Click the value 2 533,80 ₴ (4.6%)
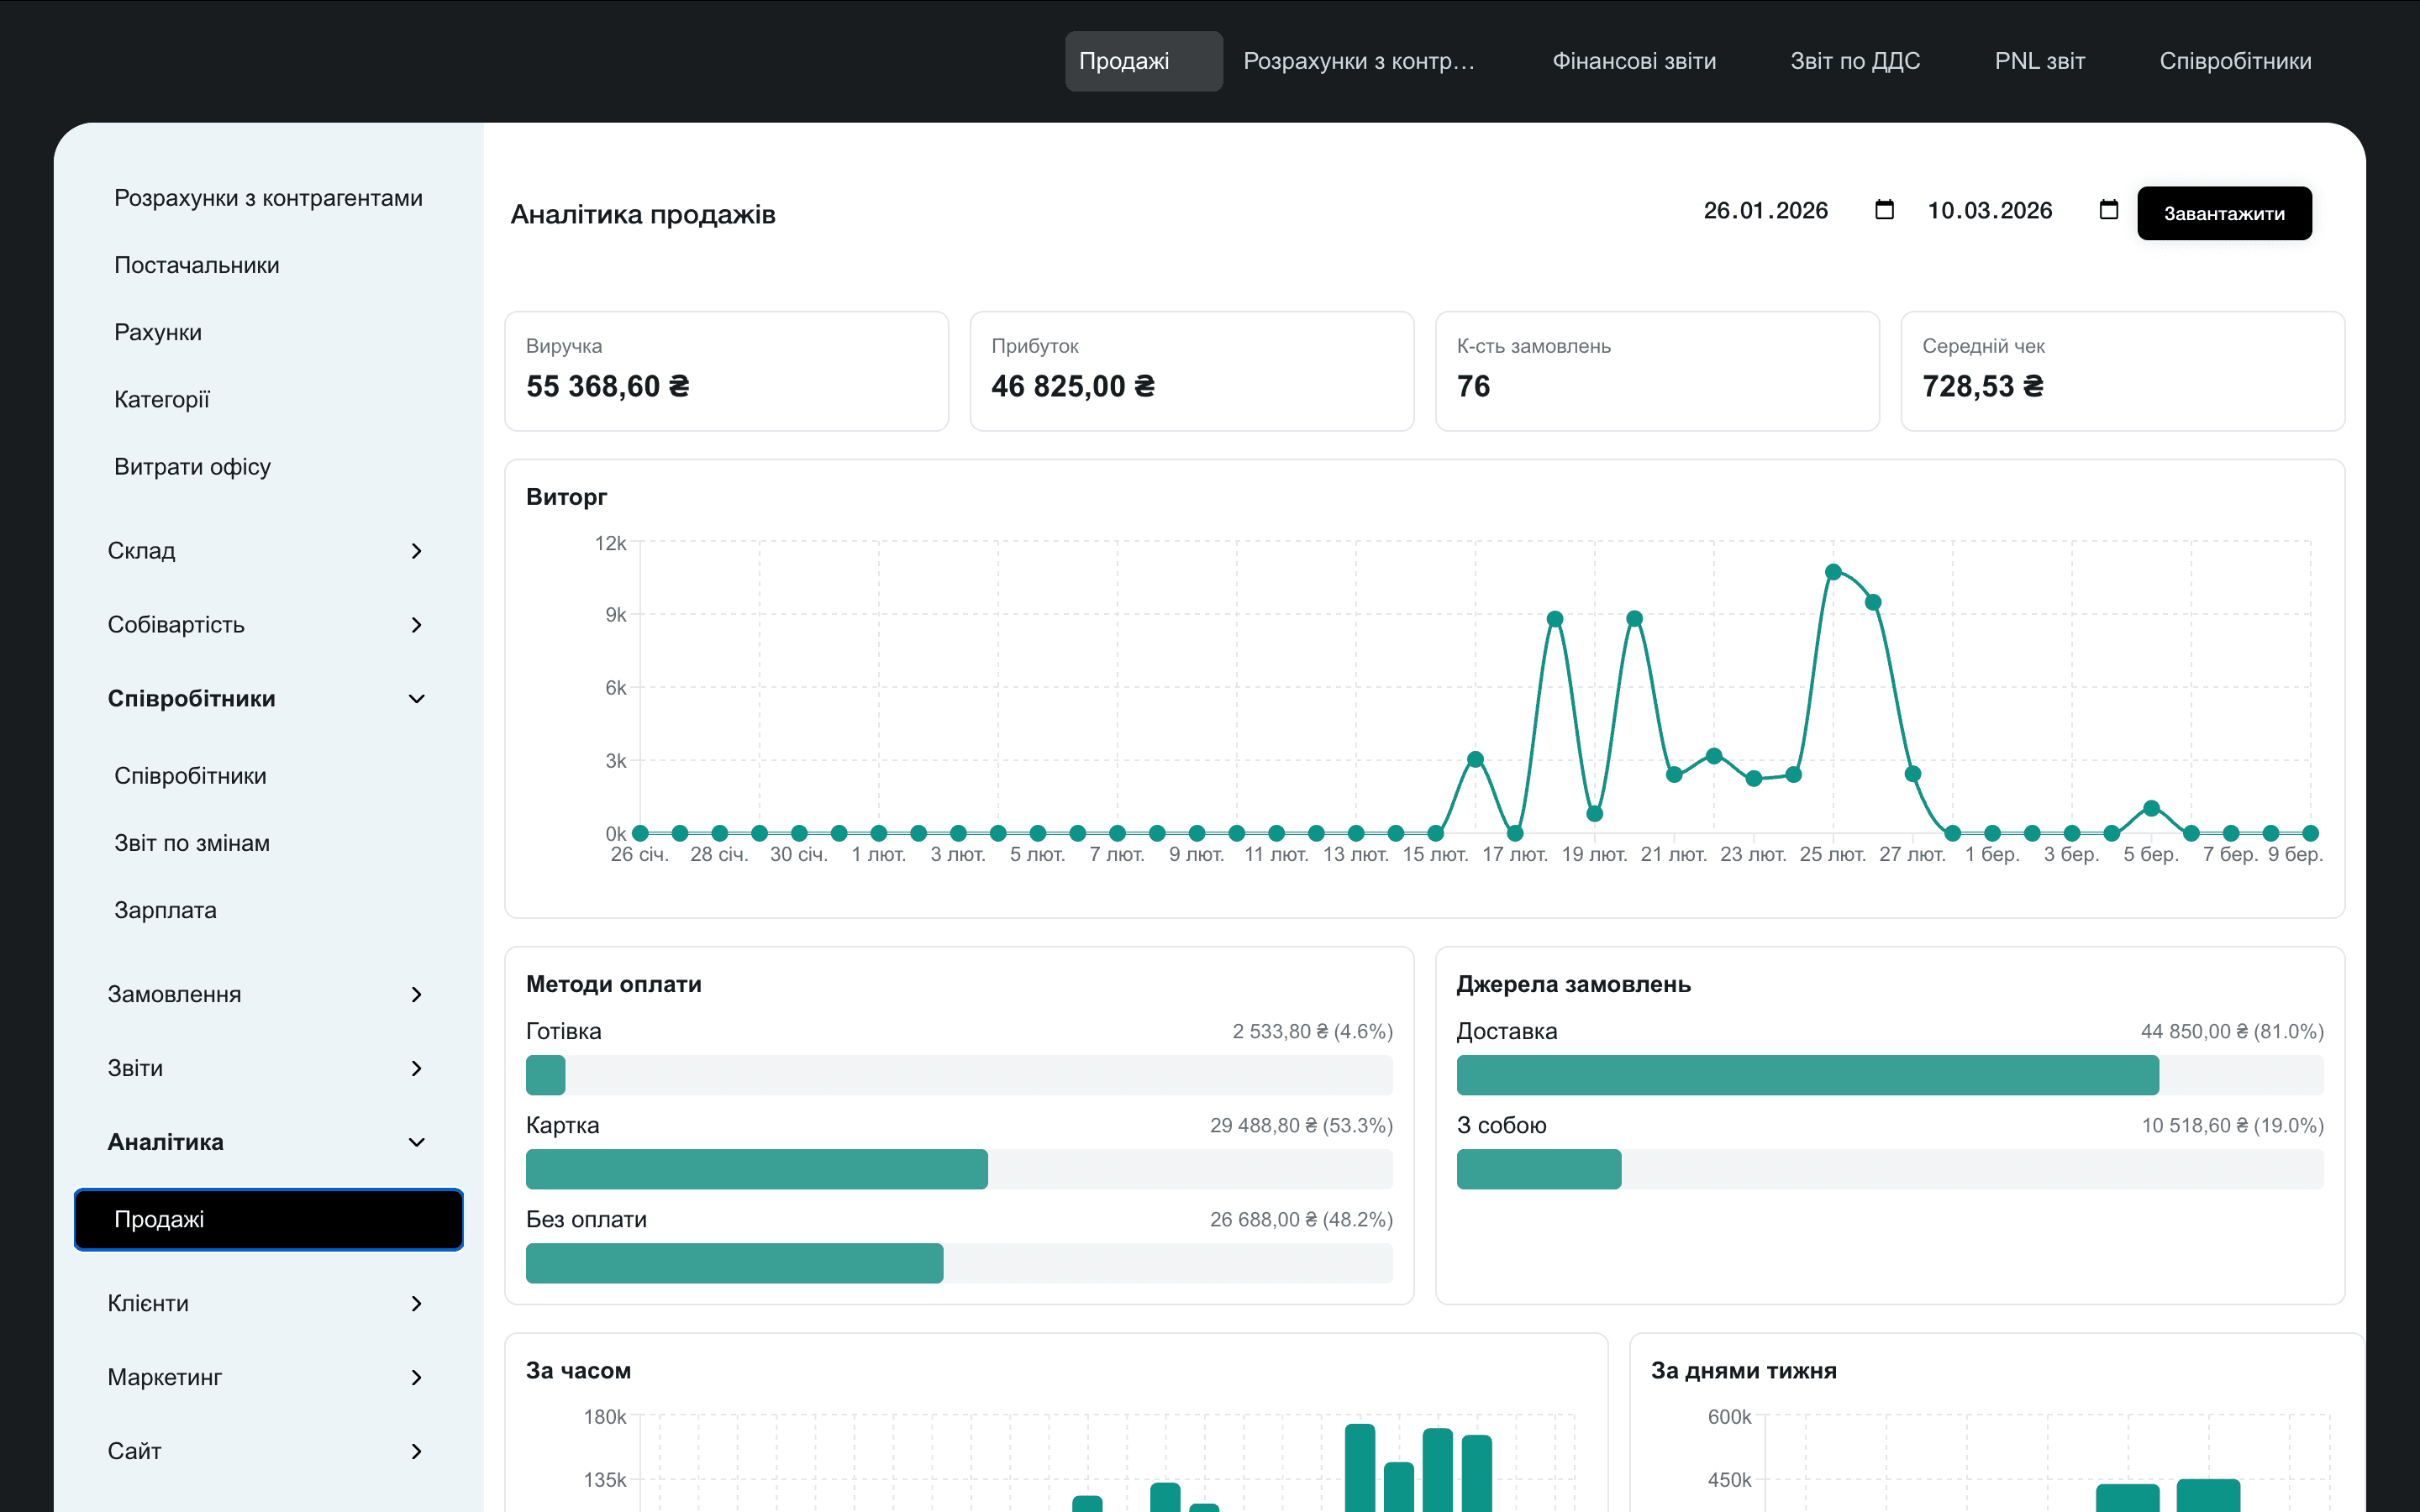Image resolution: width=2420 pixels, height=1512 pixels. point(1312,1031)
